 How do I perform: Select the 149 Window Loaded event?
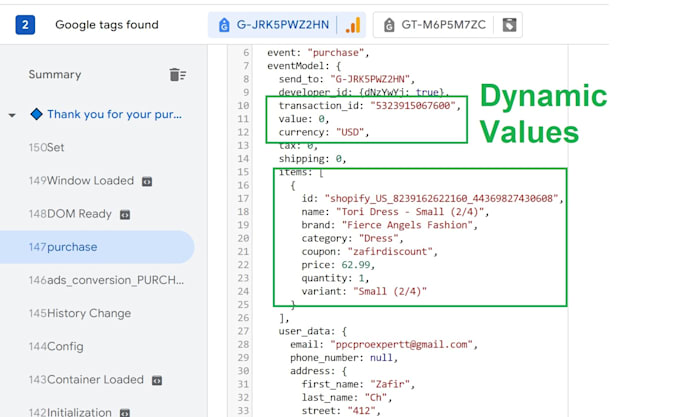point(81,181)
